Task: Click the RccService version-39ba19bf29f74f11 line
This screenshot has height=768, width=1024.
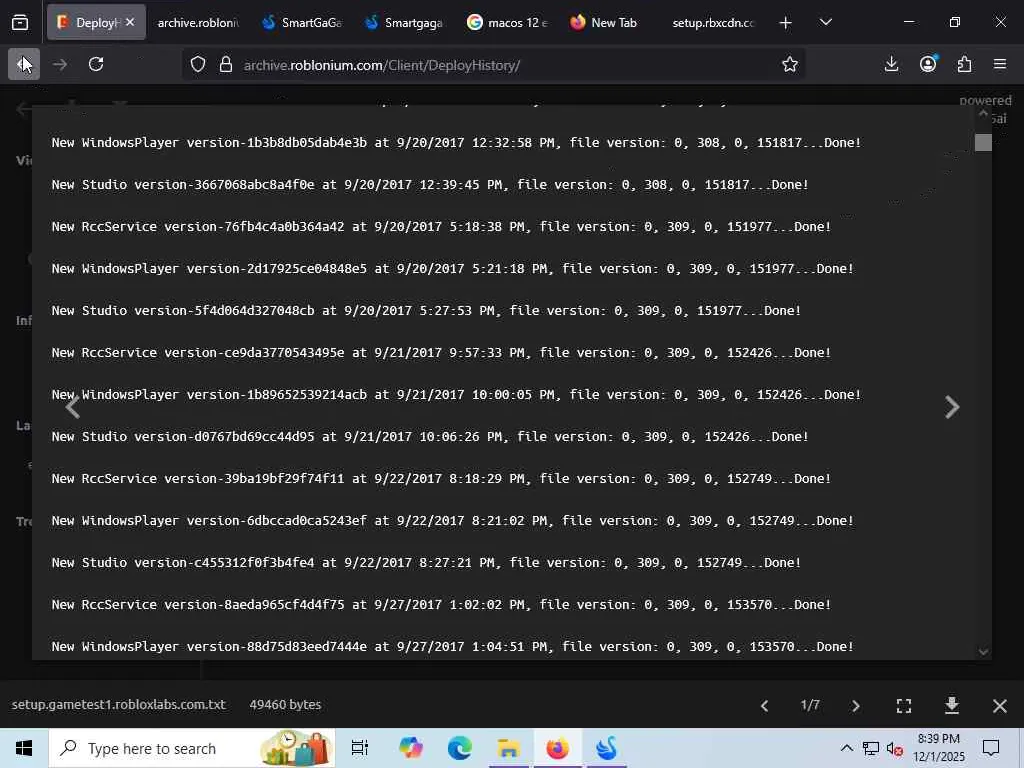Action: coord(441,479)
